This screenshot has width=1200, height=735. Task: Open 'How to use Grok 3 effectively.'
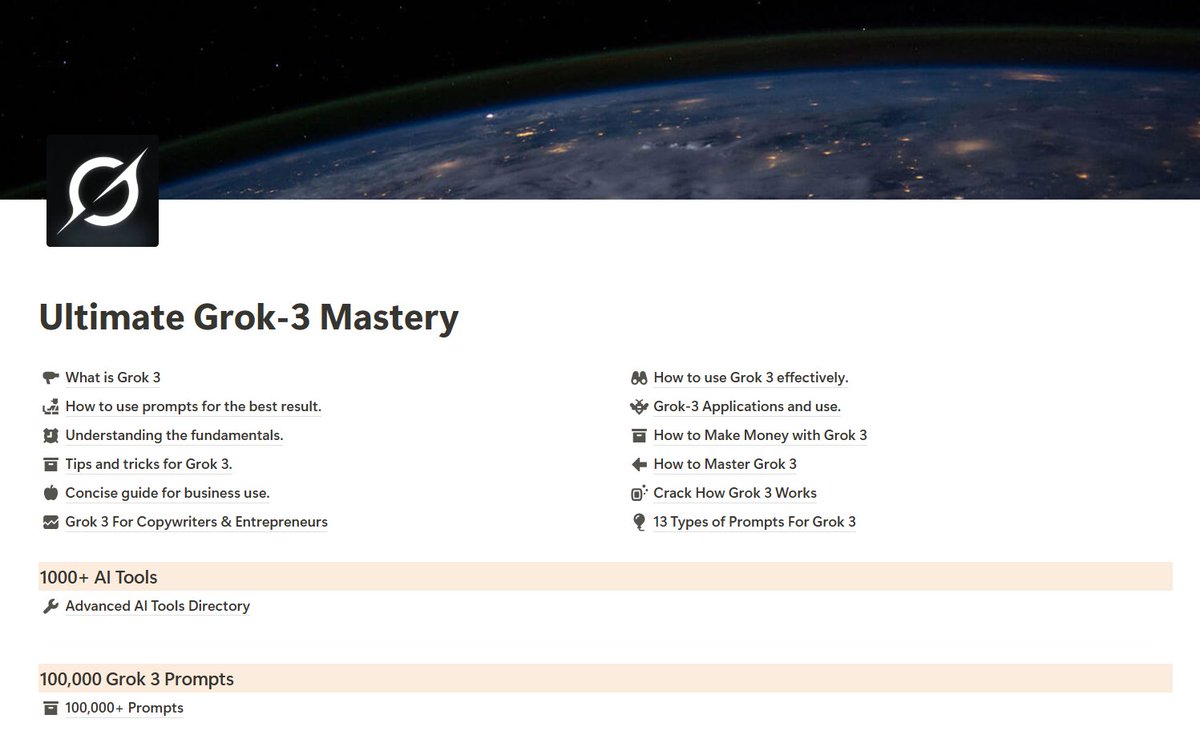[751, 378]
